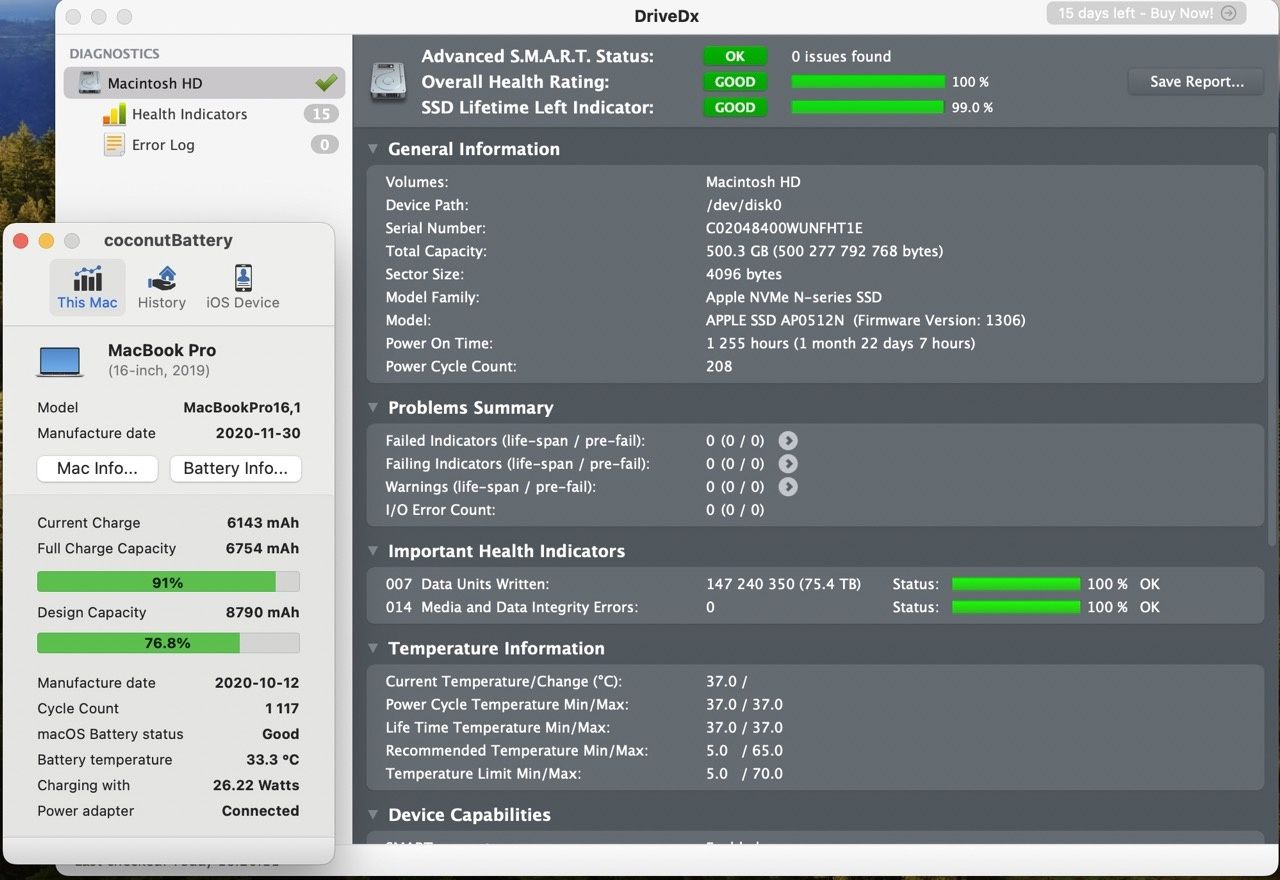Click Power On Time 1 255 hours value
Image resolution: width=1280 pixels, height=880 pixels.
click(x=840, y=343)
